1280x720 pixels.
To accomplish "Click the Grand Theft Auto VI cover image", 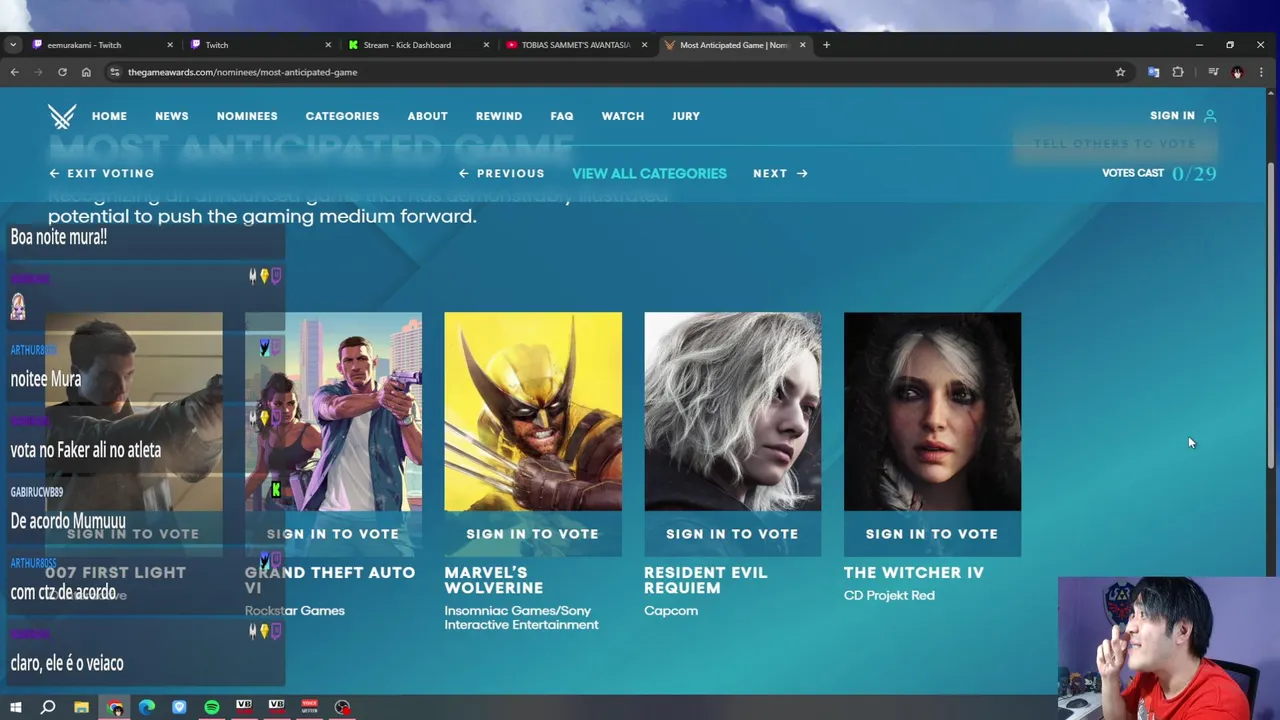I will click(x=333, y=412).
